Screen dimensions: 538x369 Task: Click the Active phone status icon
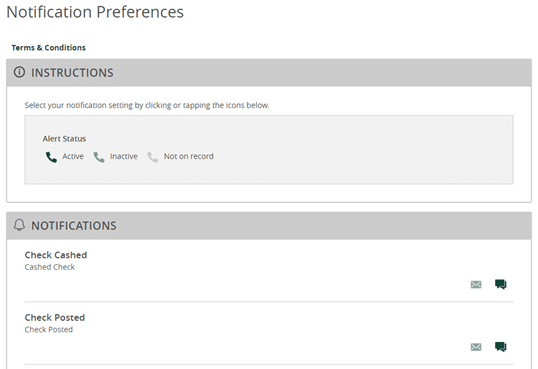(51, 157)
